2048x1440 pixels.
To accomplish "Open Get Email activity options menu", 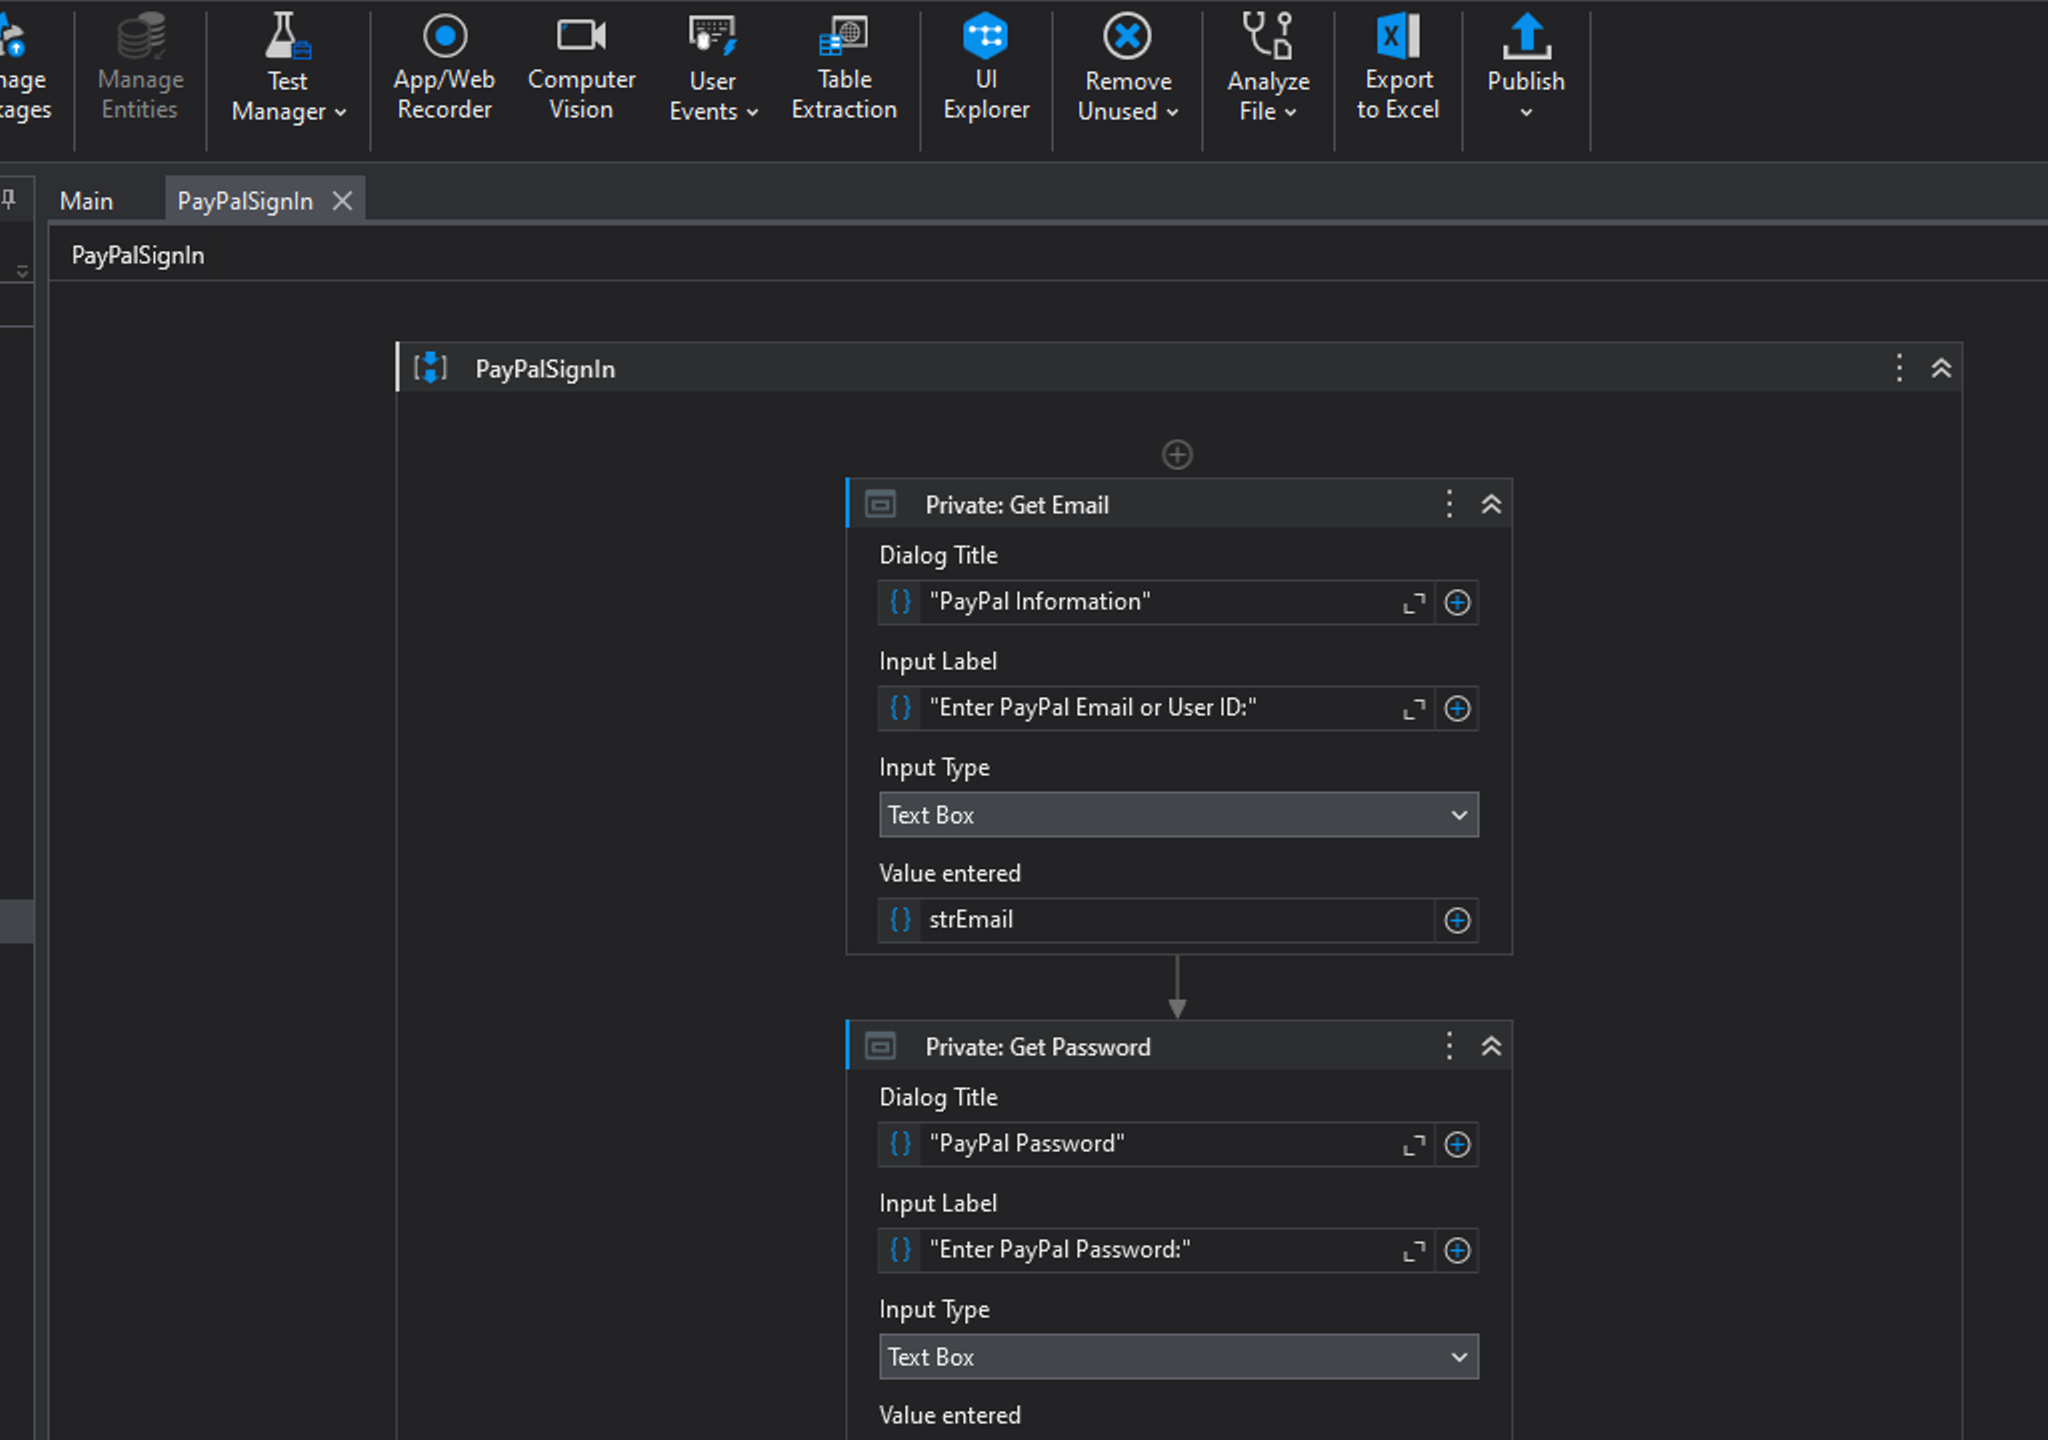I will pyautogui.click(x=1449, y=504).
